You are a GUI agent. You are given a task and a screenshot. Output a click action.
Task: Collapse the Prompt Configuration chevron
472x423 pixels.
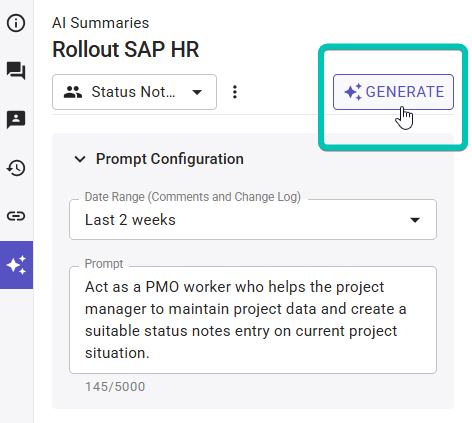[x=80, y=159]
